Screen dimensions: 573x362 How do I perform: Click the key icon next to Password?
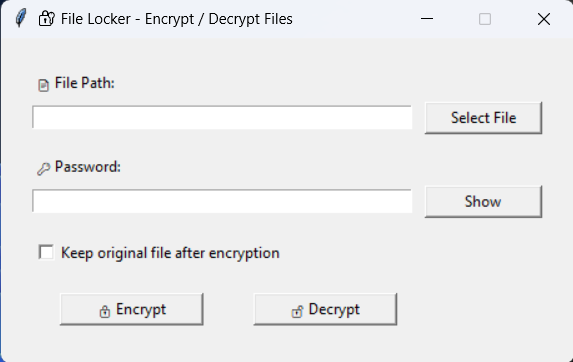tap(43, 169)
